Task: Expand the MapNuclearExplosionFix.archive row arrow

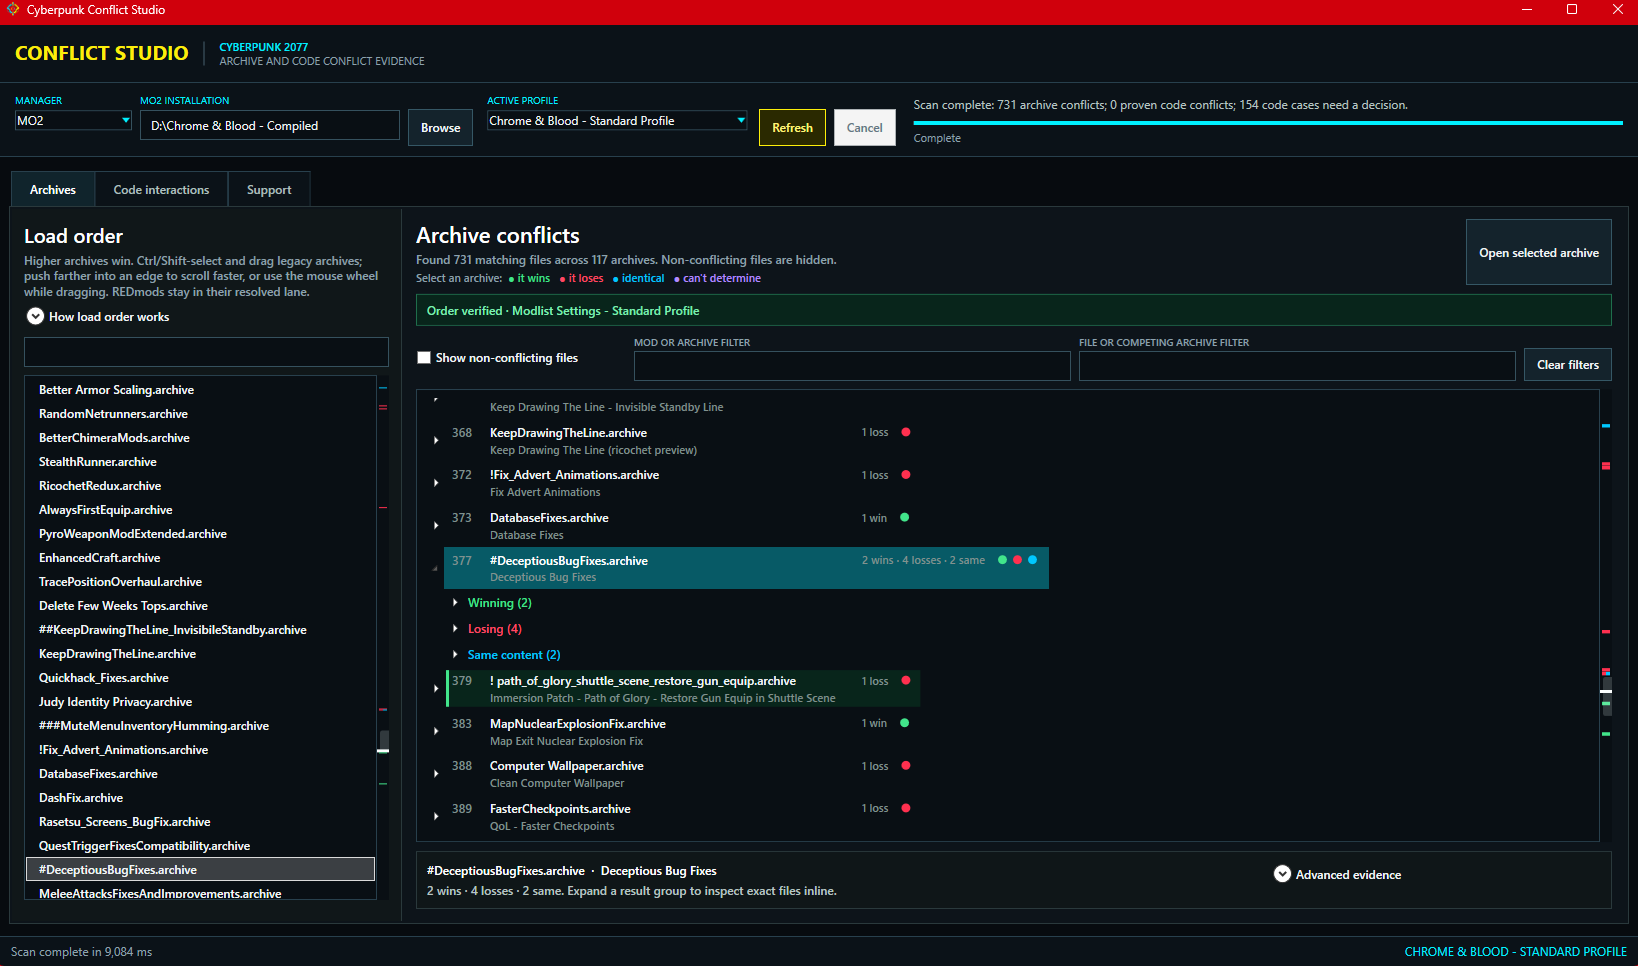Action: pyautogui.click(x=436, y=731)
